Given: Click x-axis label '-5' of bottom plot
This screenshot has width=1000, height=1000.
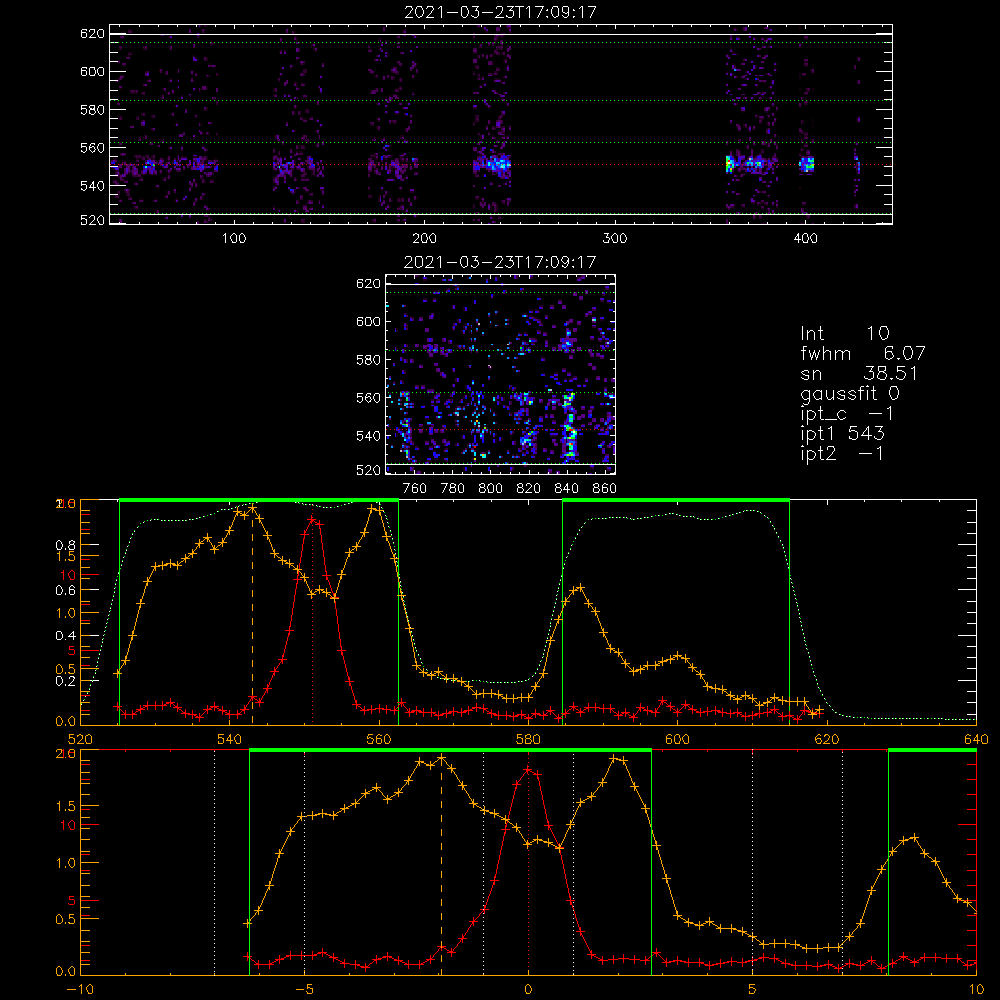Looking at the screenshot, I should (304, 990).
